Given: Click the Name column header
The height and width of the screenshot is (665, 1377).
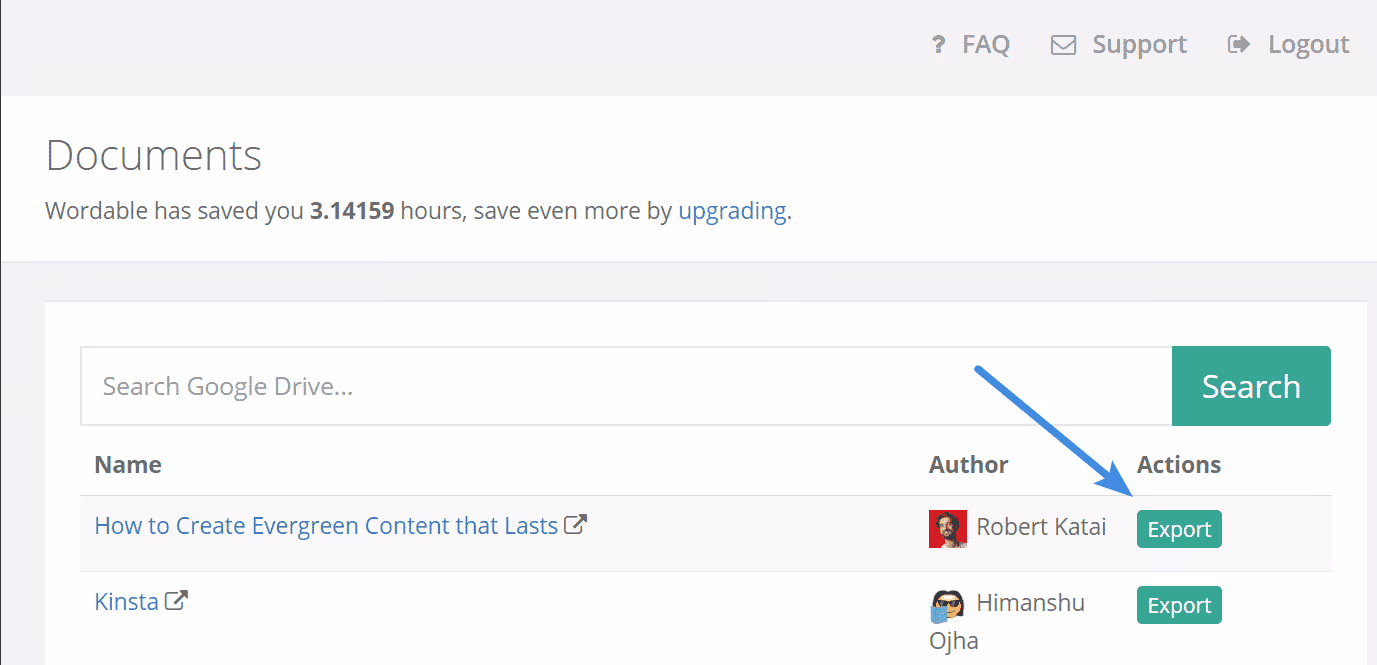Looking at the screenshot, I should (x=128, y=465).
